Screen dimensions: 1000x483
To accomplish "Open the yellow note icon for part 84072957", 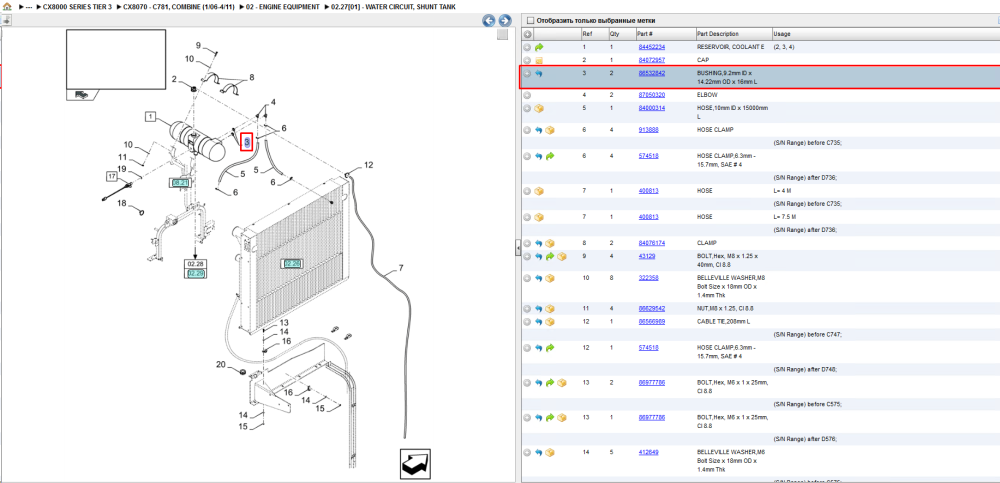I will point(539,61).
